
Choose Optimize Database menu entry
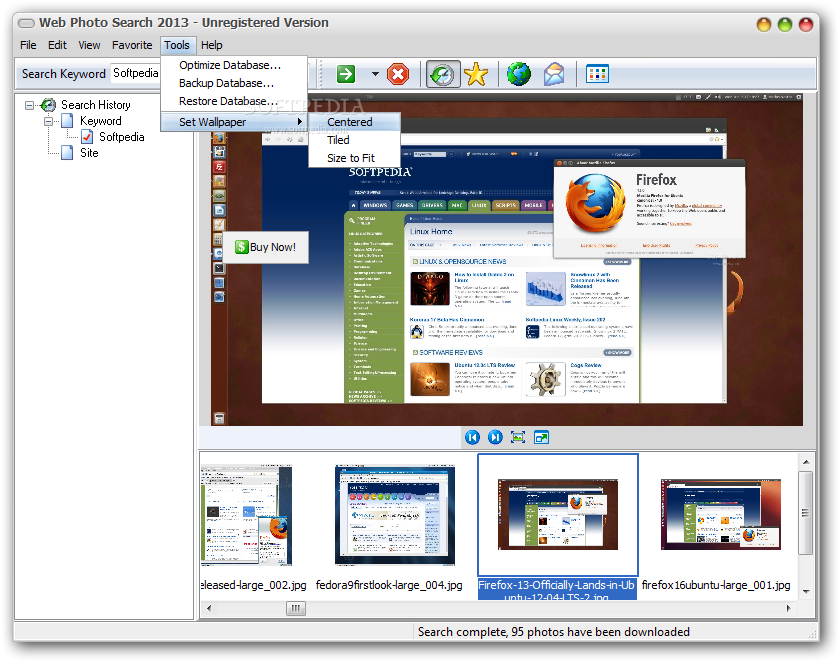(x=234, y=65)
